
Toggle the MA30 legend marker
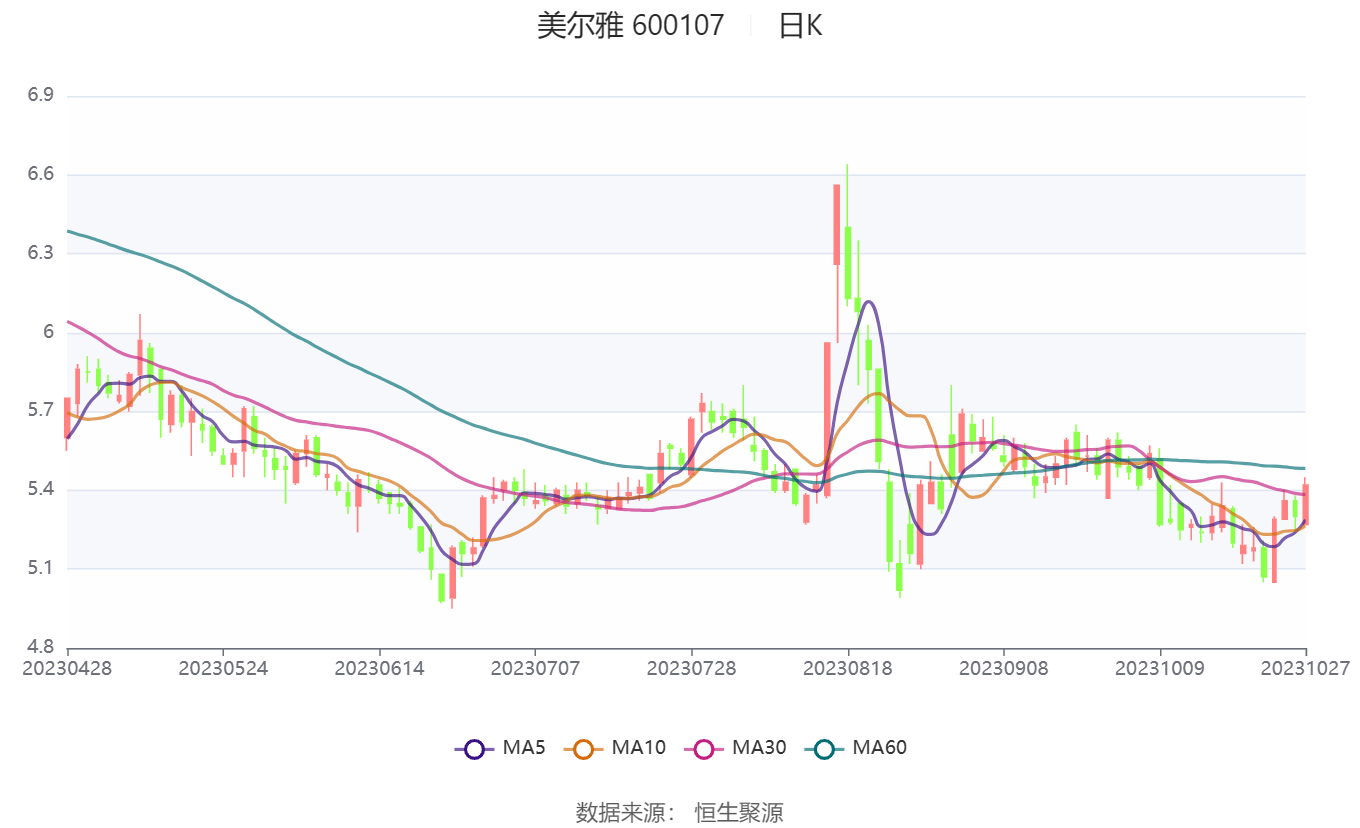coord(704,748)
